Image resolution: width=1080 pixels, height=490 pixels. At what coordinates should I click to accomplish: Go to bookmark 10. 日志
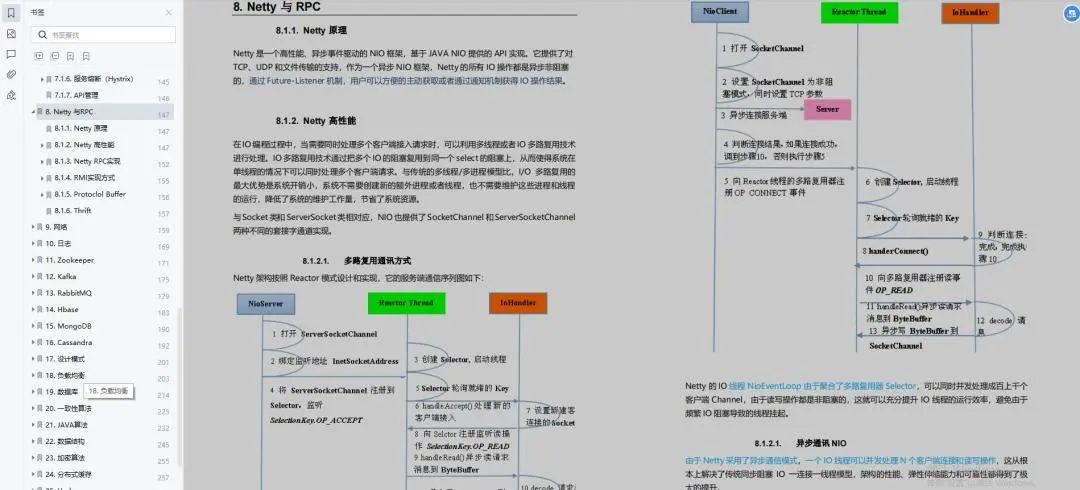(59, 243)
